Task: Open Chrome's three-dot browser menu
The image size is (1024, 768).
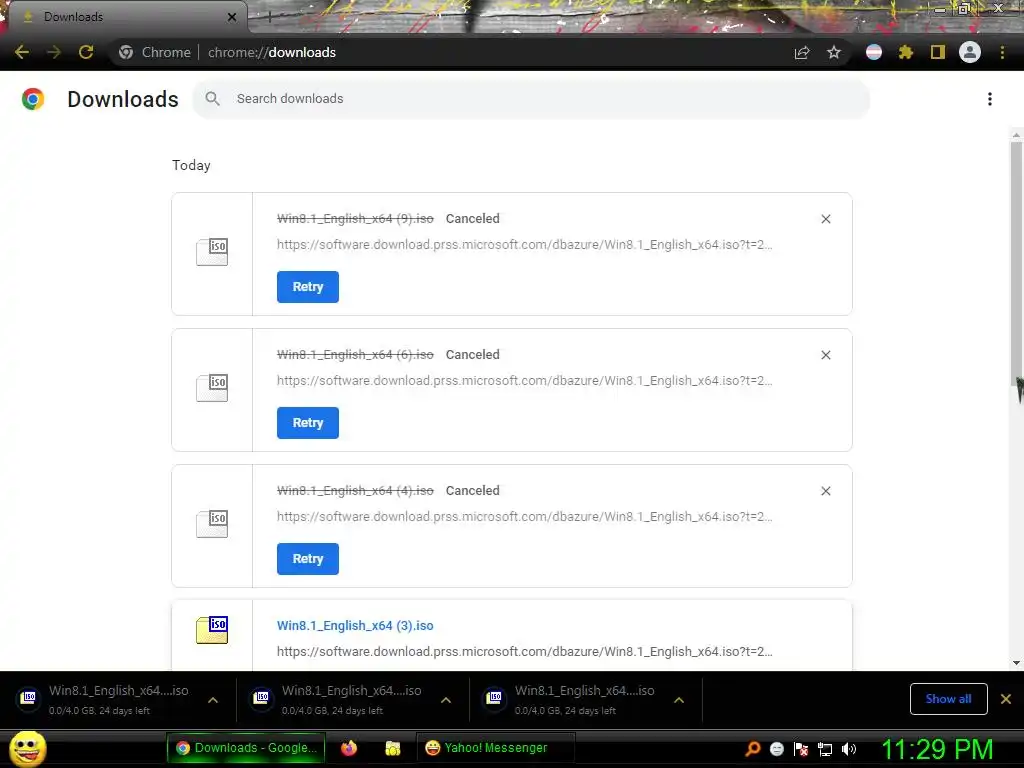Action: pyautogui.click(x=1002, y=52)
